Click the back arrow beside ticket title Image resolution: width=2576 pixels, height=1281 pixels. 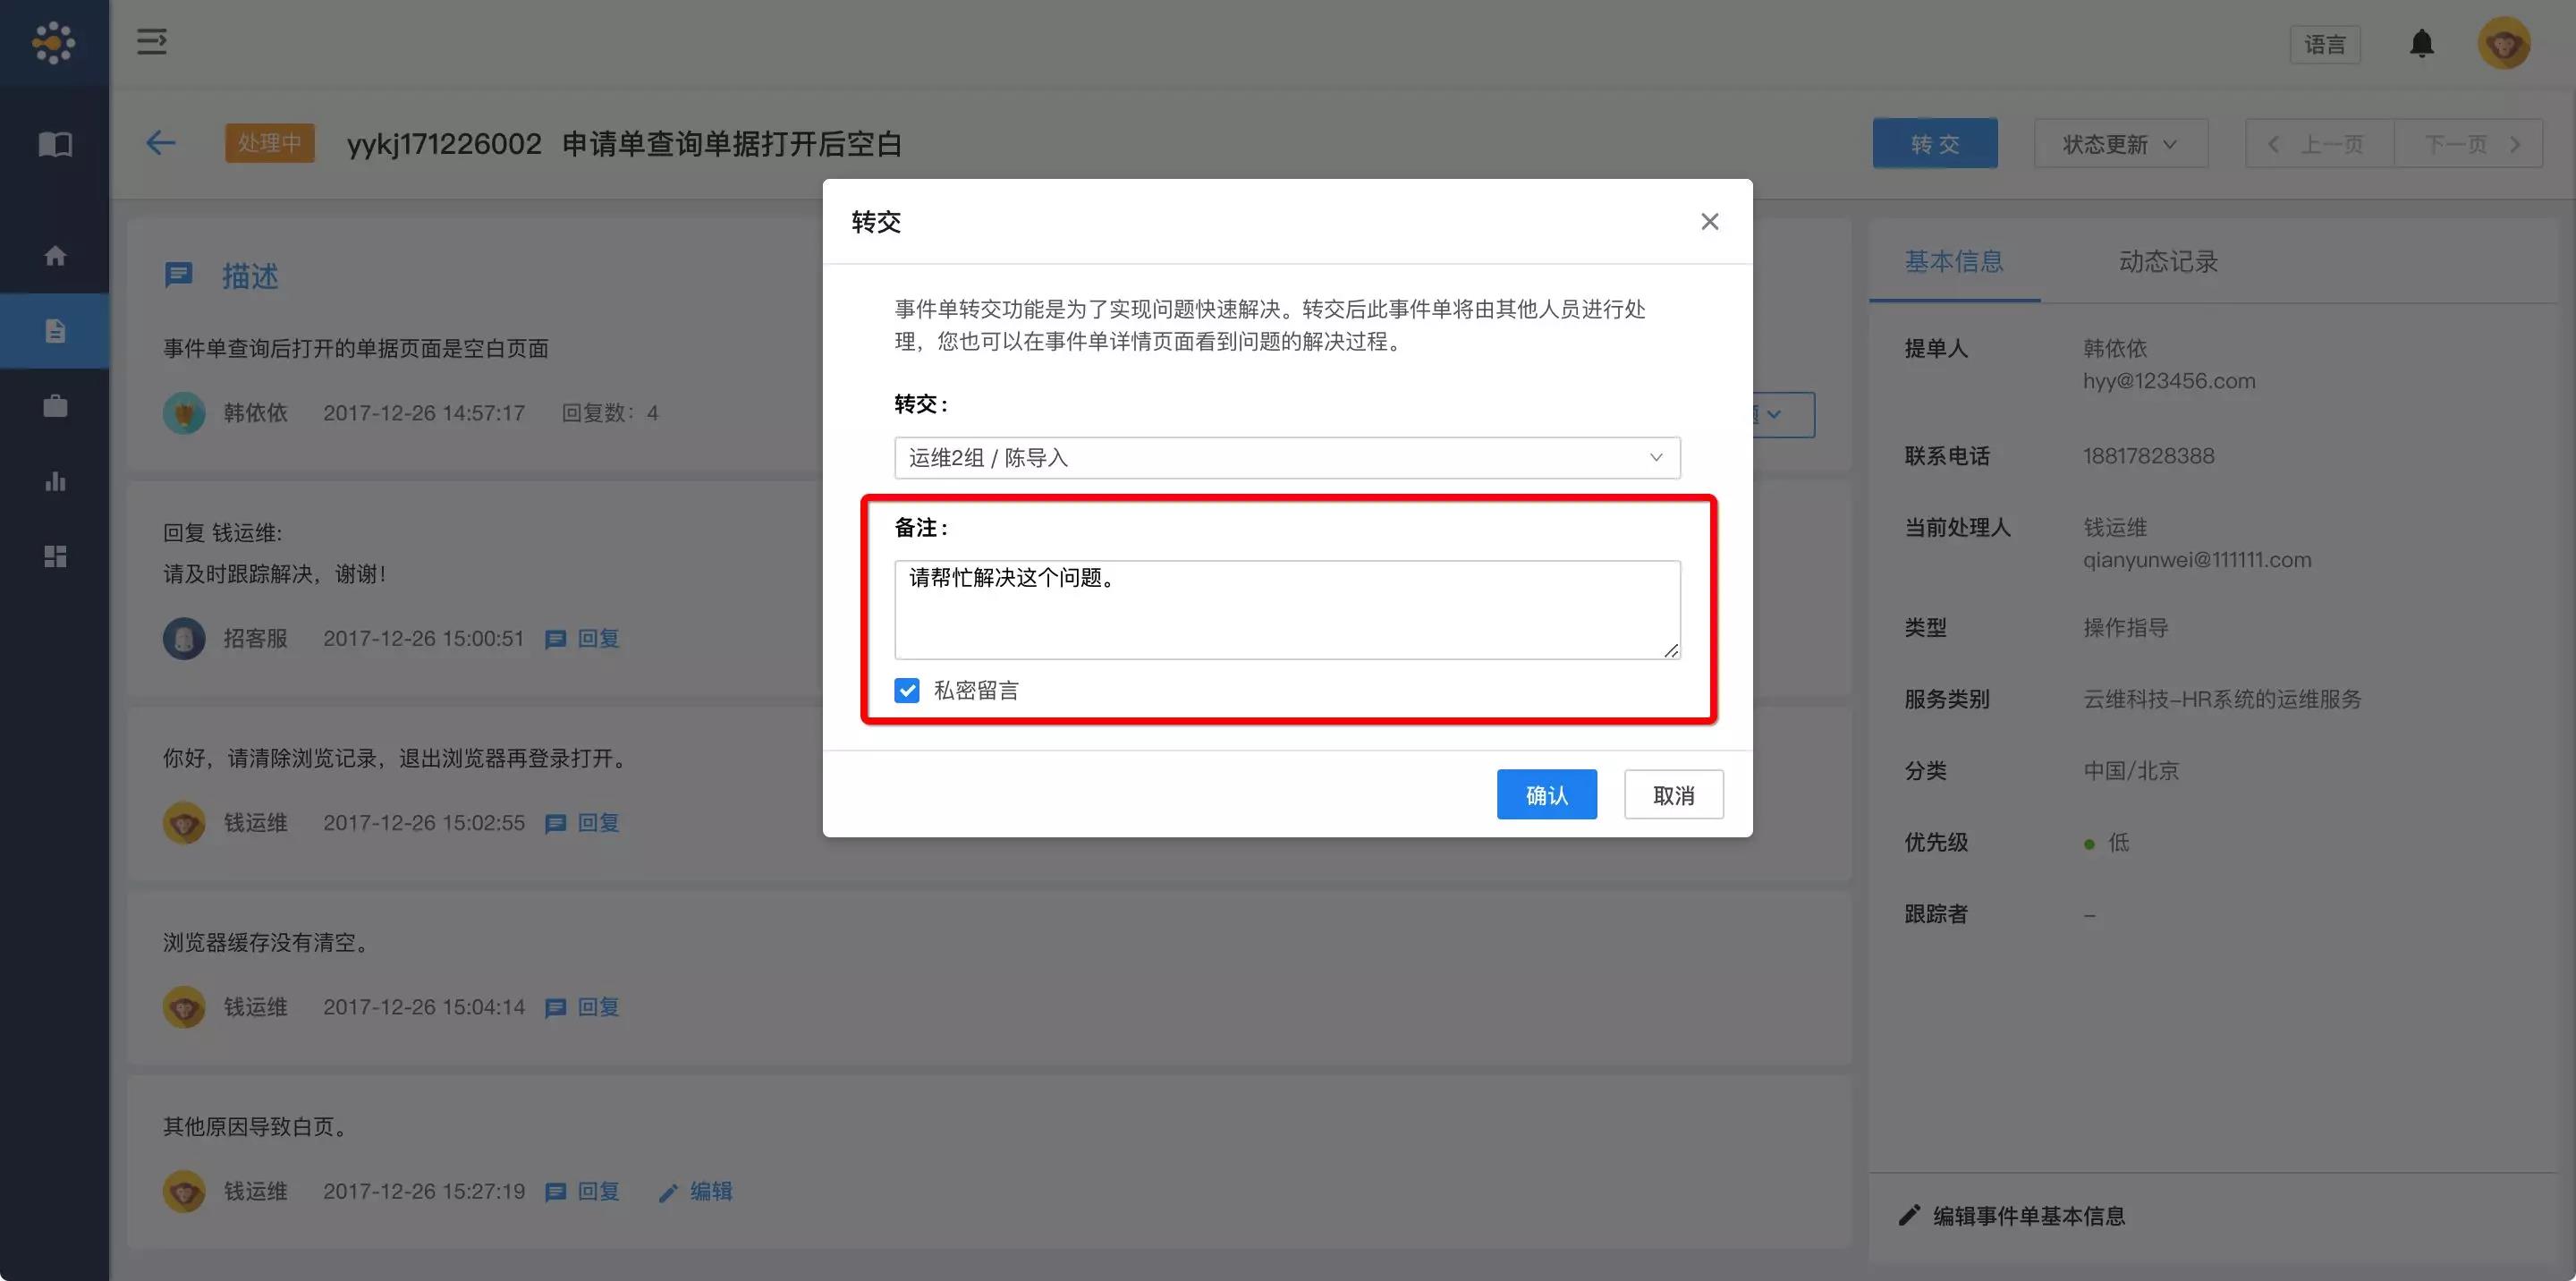(x=161, y=143)
